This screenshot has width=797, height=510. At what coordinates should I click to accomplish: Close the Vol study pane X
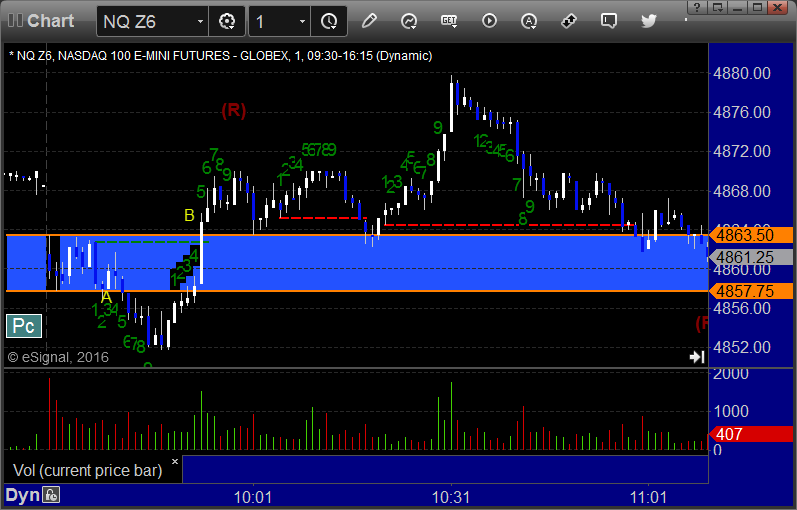coord(175,462)
